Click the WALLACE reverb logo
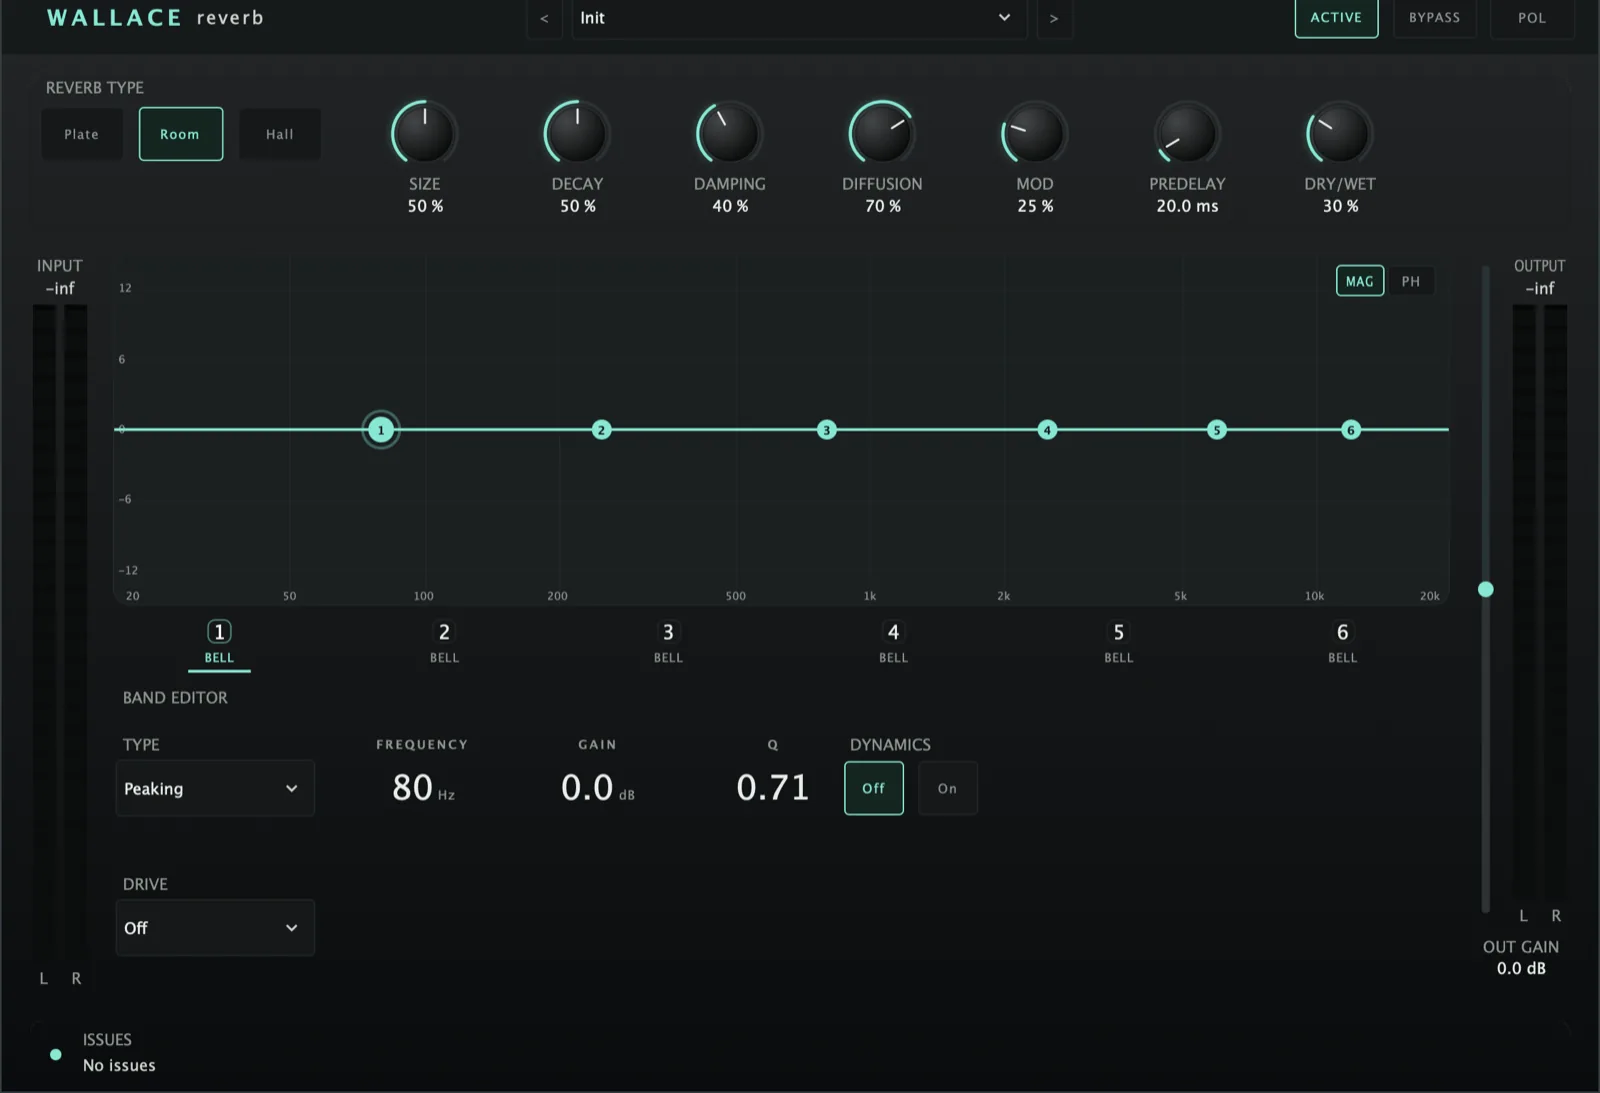The width and height of the screenshot is (1600, 1093). point(155,18)
